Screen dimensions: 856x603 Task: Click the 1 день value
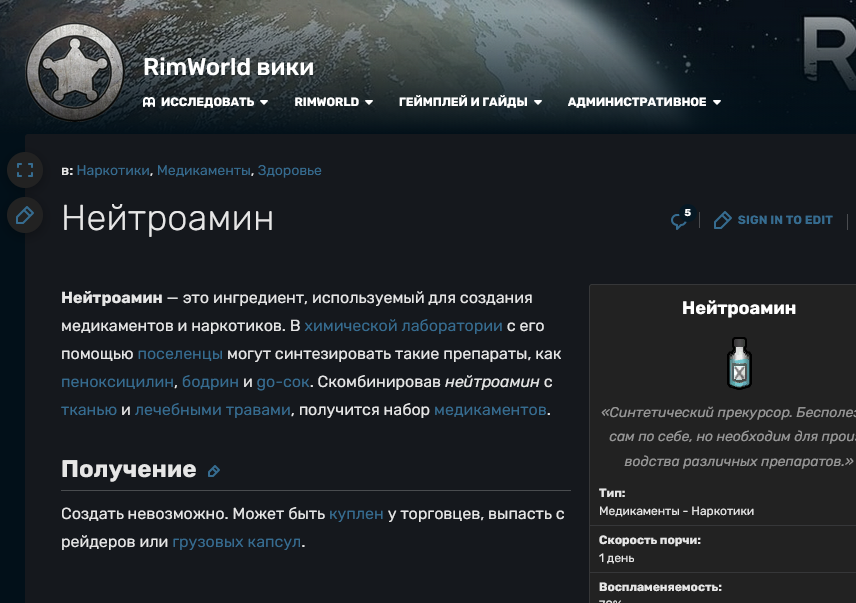pos(616,558)
